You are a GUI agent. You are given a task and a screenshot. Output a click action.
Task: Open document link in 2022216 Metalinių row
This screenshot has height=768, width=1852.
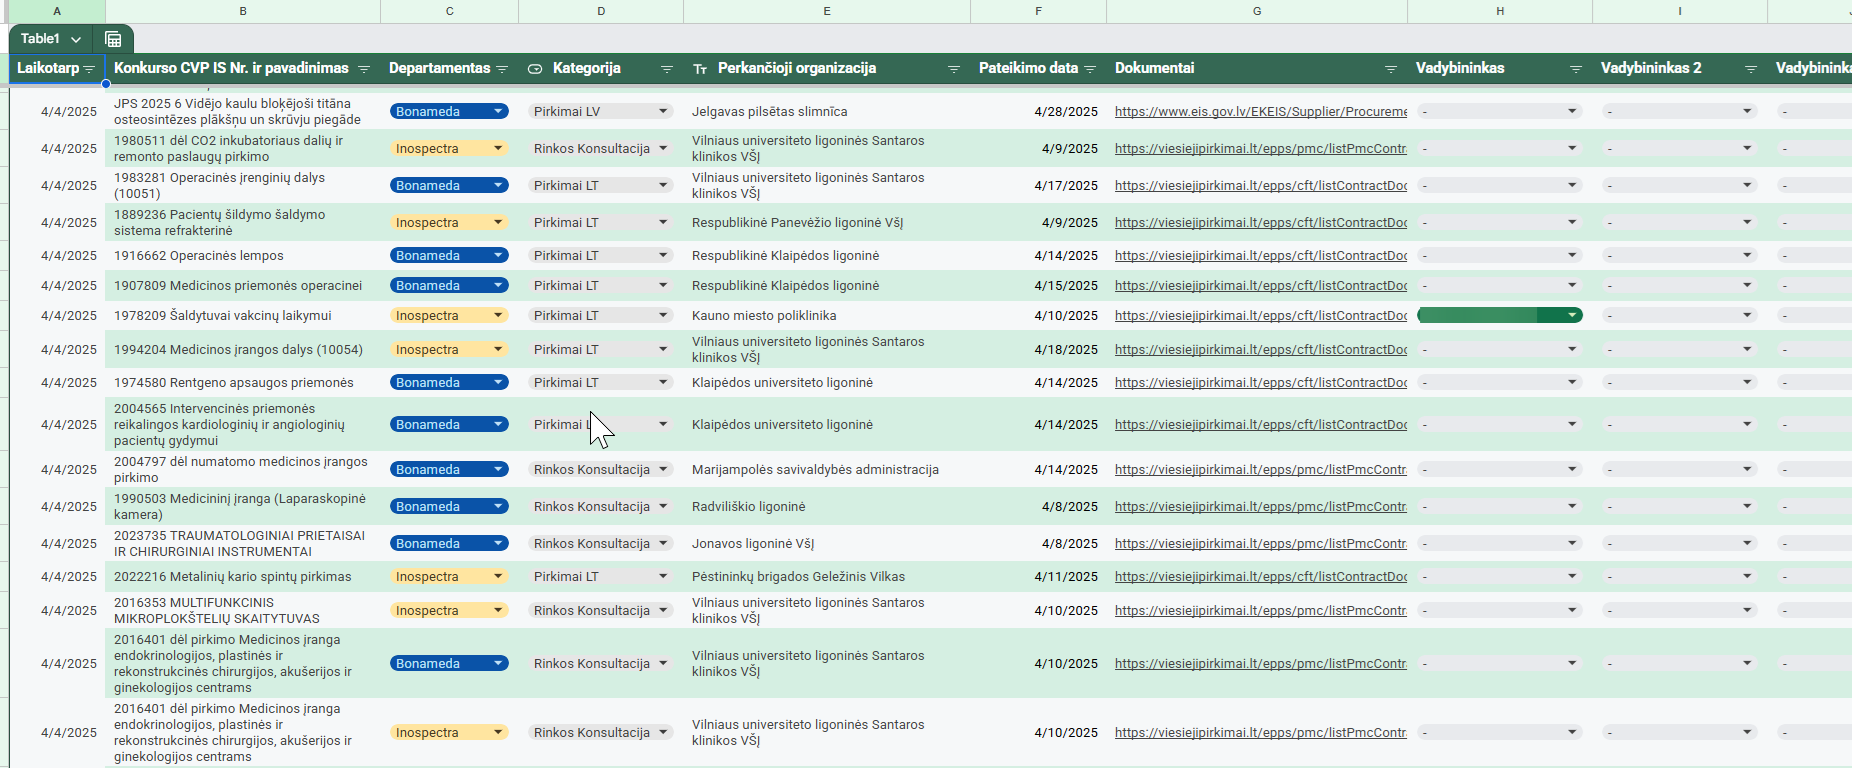click(1261, 576)
